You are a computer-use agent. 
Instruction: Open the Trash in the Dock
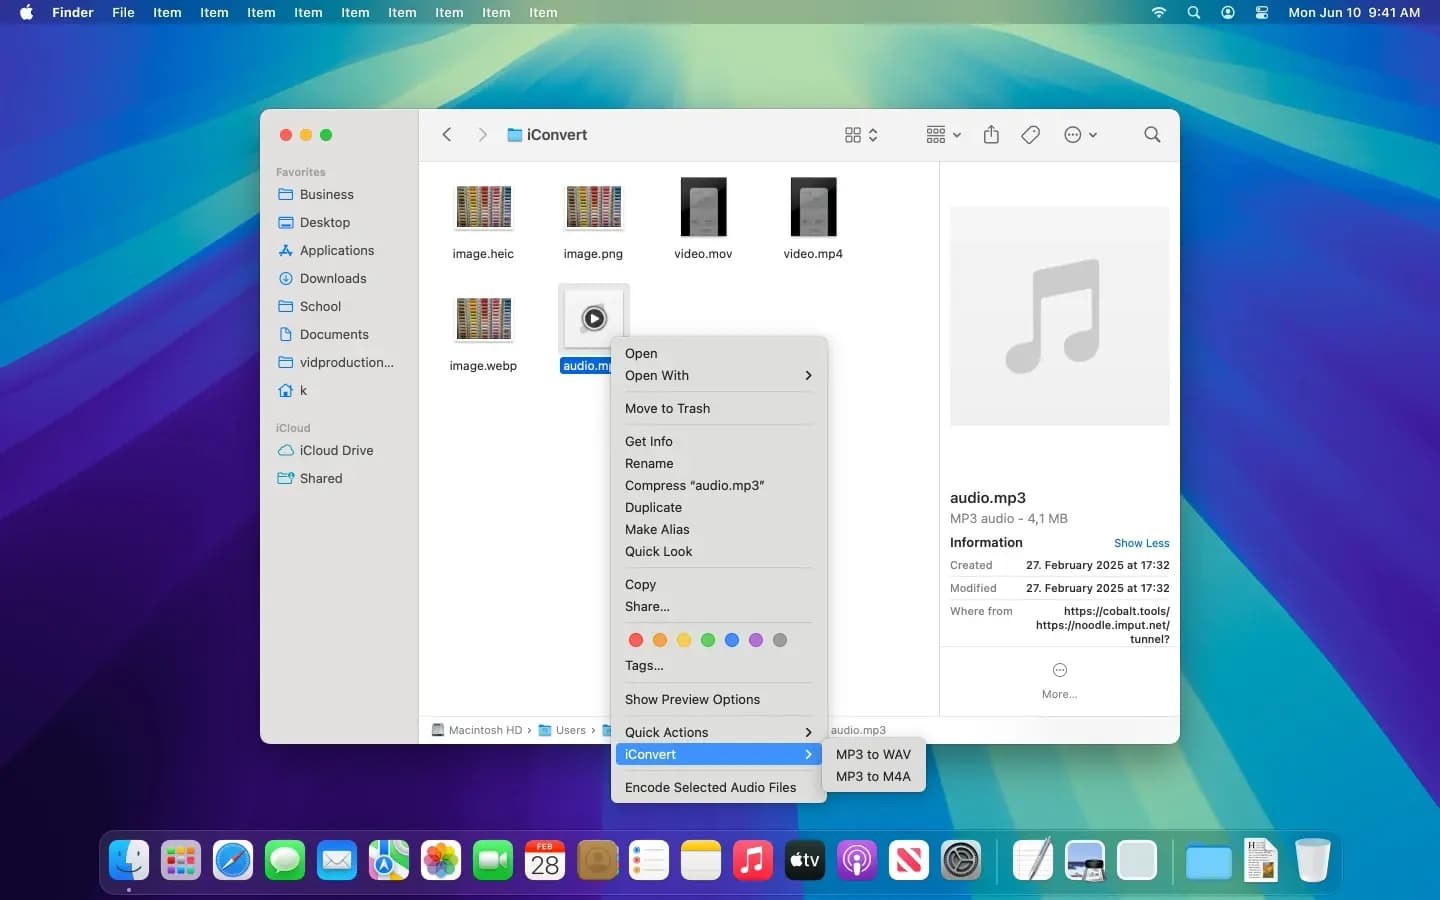[1313, 861]
